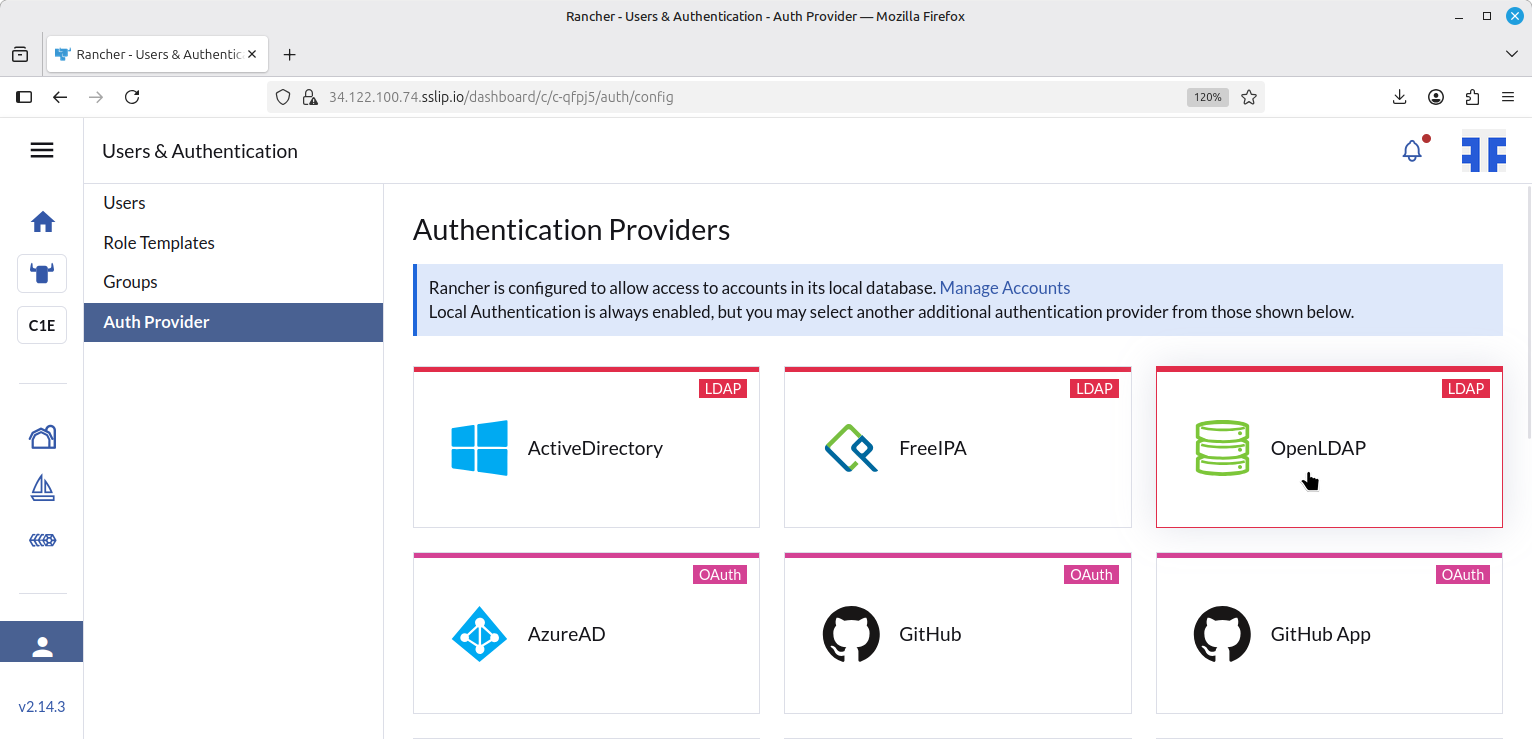Image resolution: width=1532 pixels, height=739 pixels.
Task: Open the Continuous Delivery sailboat icon
Action: pyautogui.click(x=42, y=488)
